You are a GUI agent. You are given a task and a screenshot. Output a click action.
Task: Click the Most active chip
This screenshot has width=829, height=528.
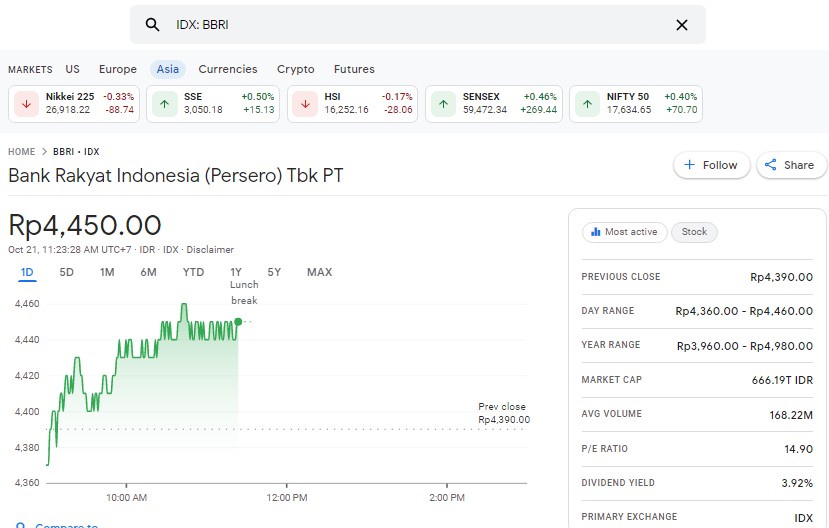[x=624, y=232]
